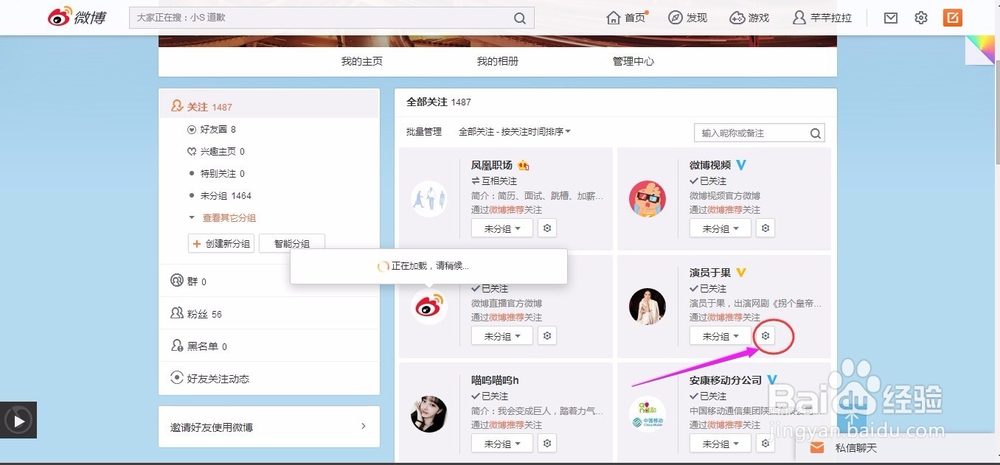
Task: Open 未分组 dropdown on 演员于果 card
Action: [x=720, y=336]
